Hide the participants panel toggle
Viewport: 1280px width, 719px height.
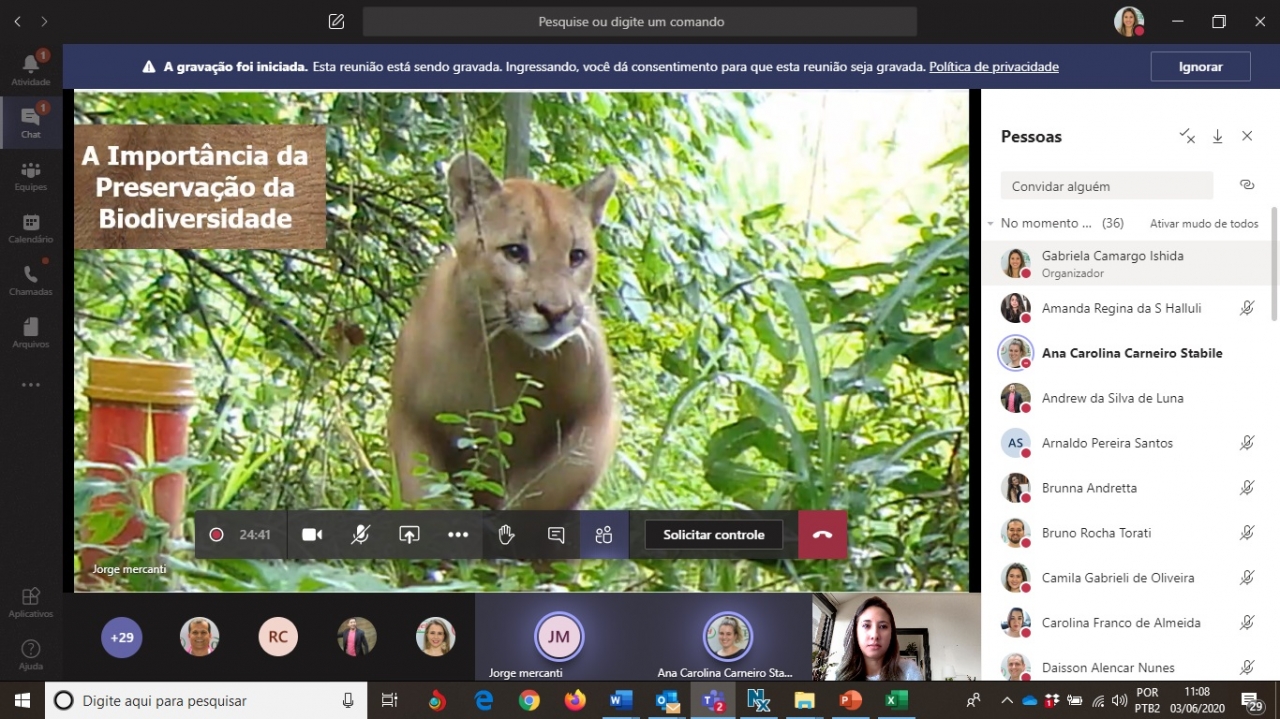click(604, 535)
